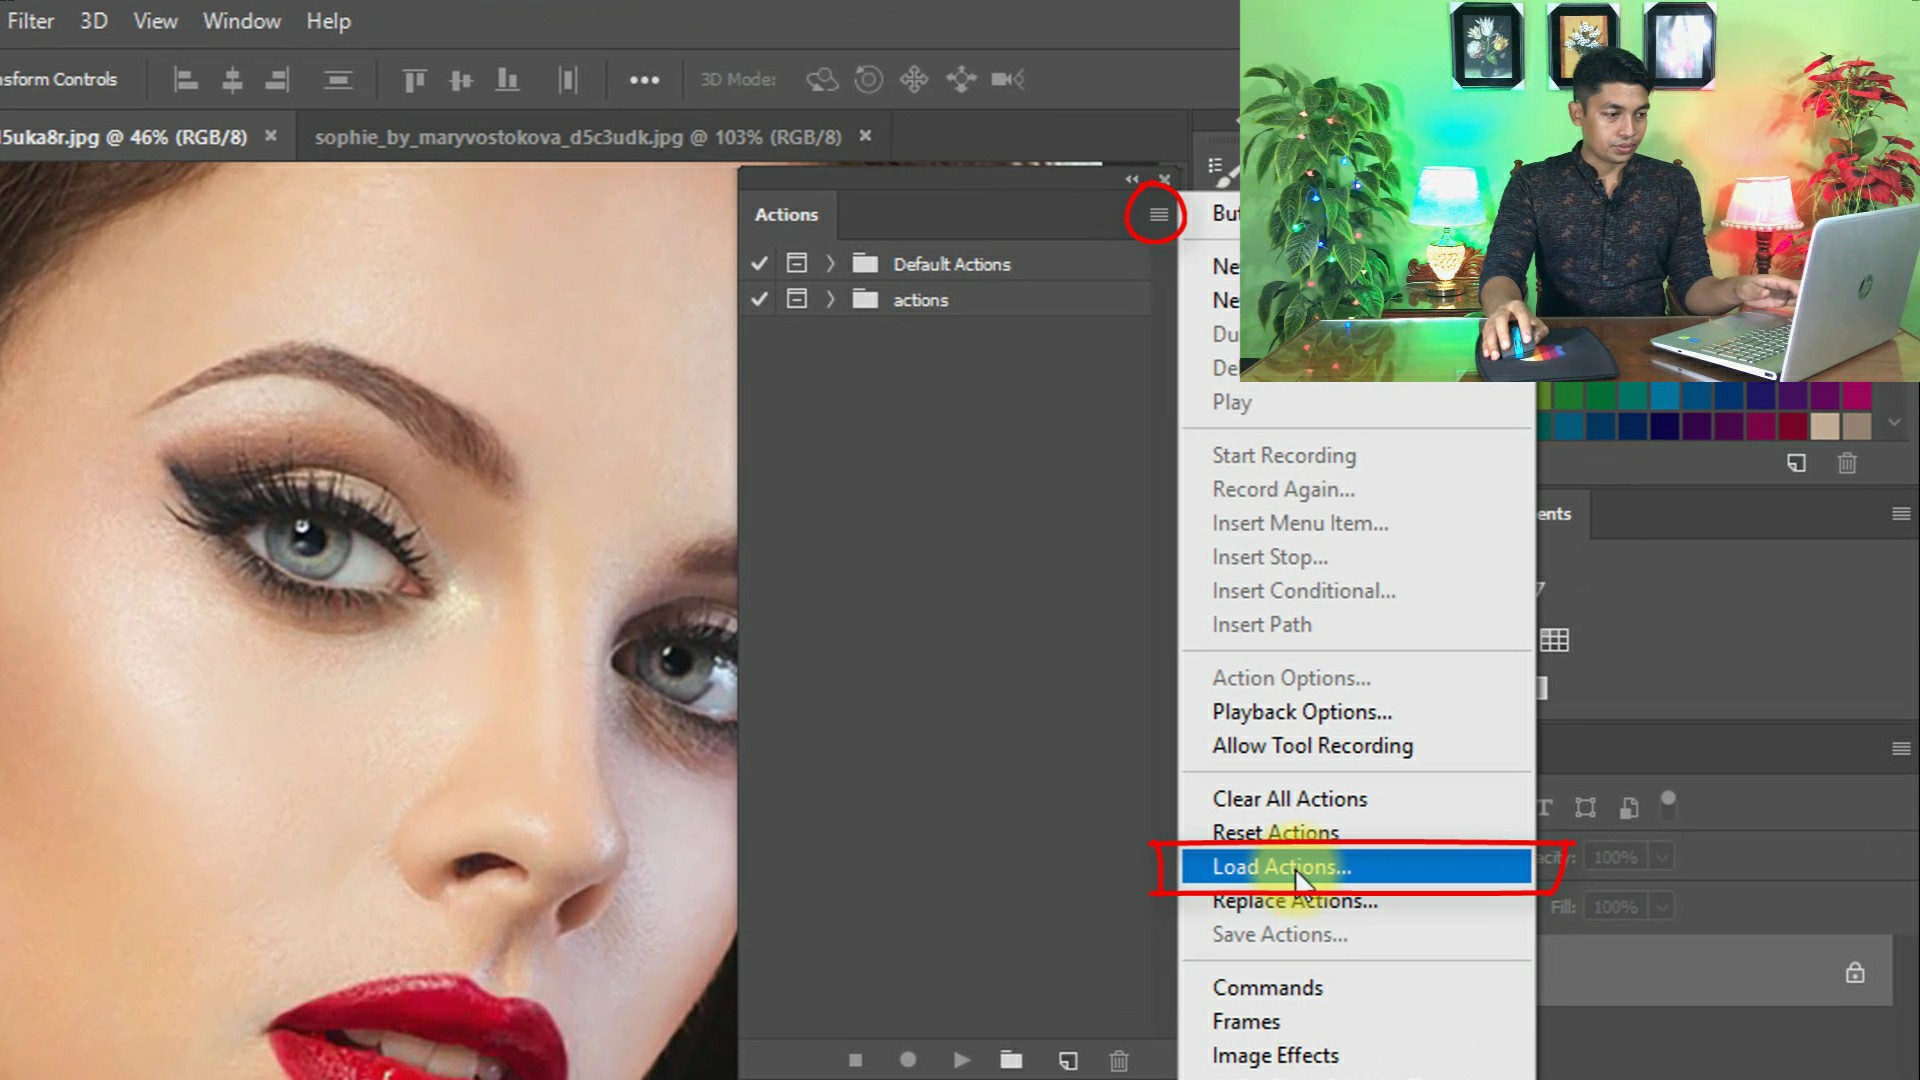This screenshot has height=1080, width=1920.
Task: Filter layers by type T icon
Action: coord(1545,808)
